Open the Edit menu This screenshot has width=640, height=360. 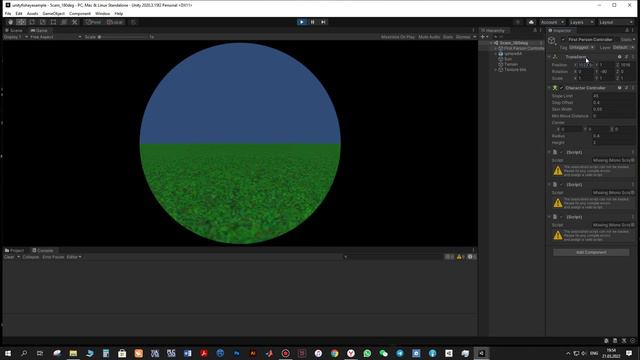19,13
